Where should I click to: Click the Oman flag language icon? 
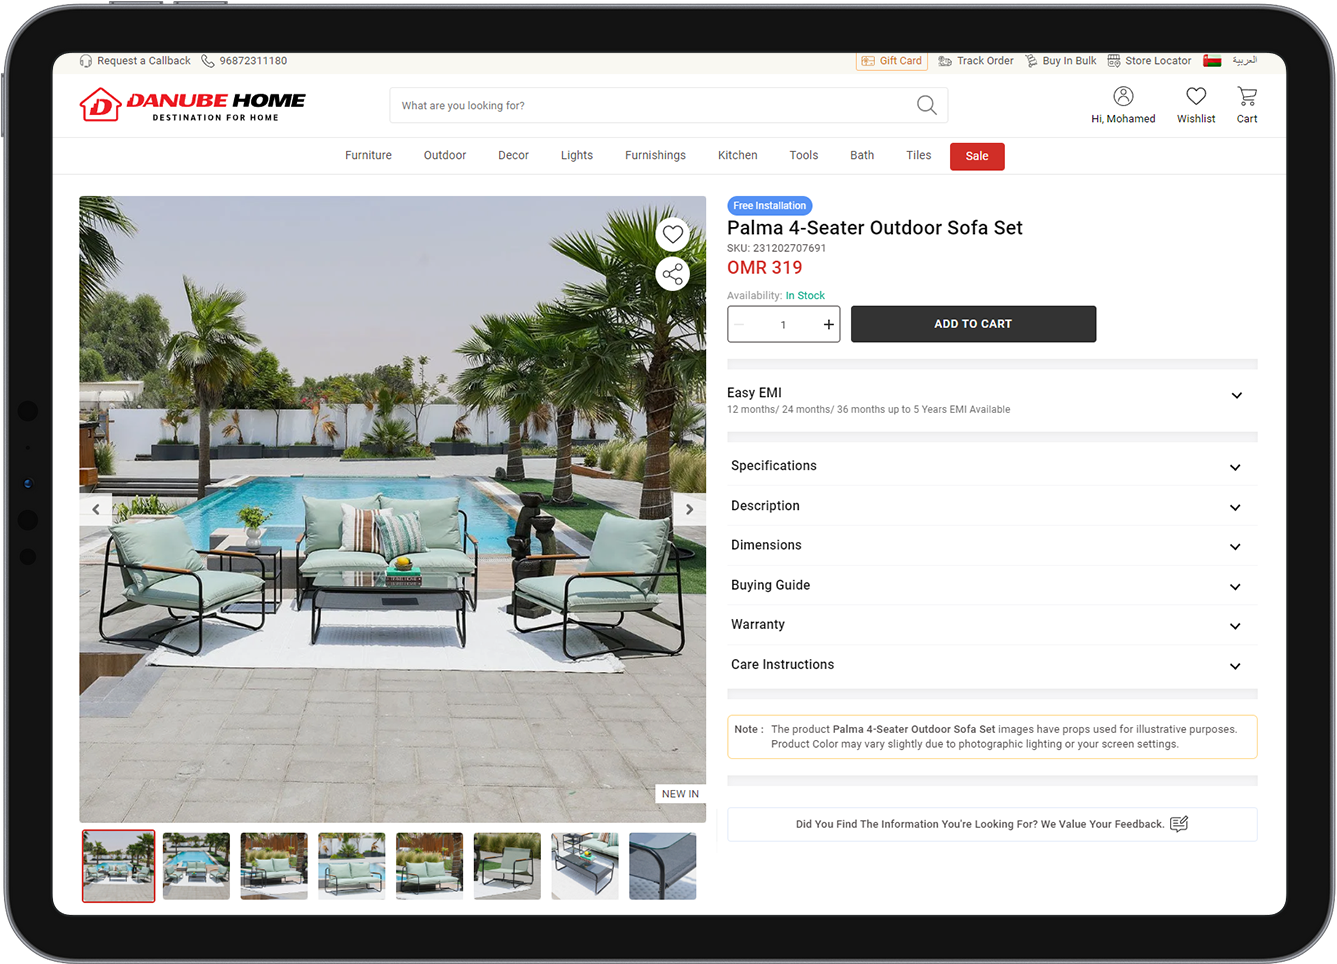pos(1212,61)
